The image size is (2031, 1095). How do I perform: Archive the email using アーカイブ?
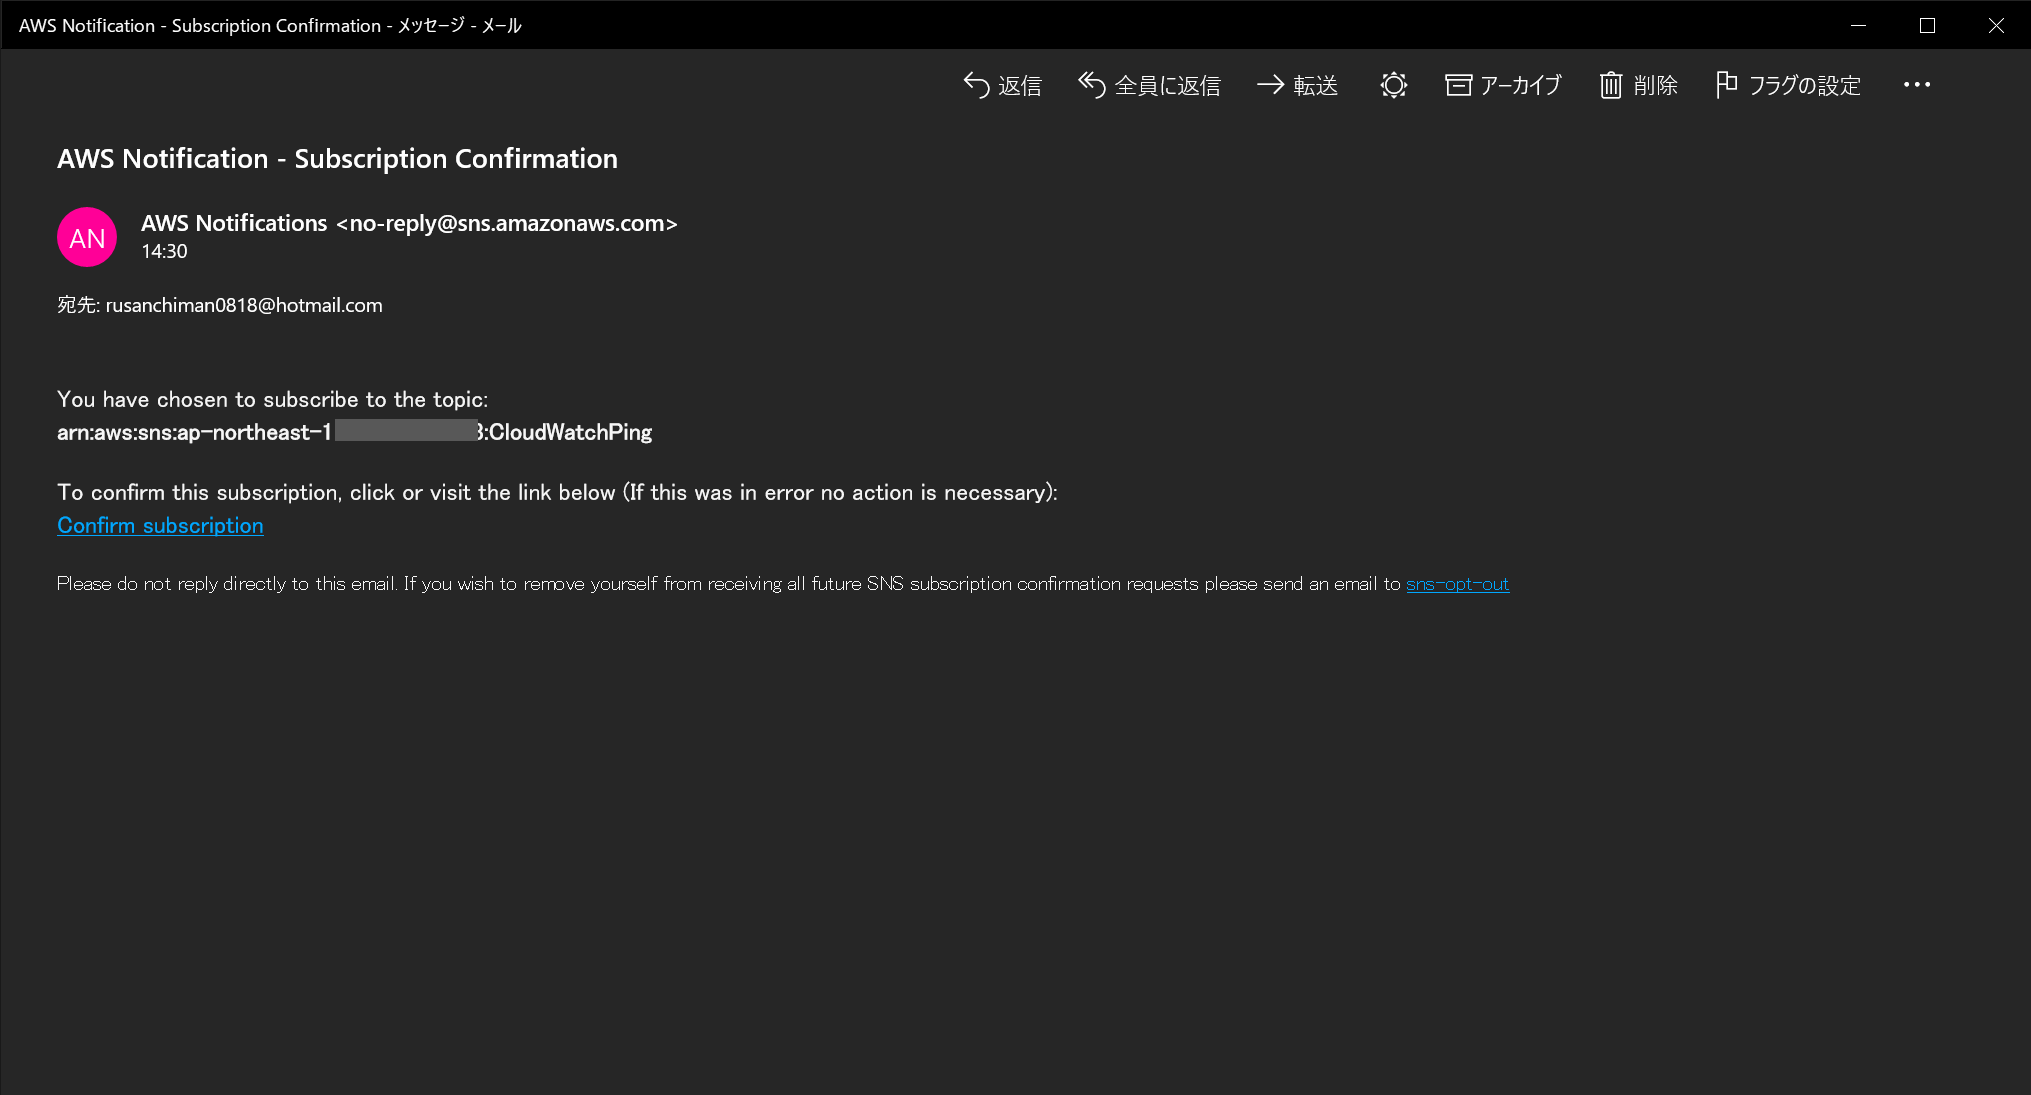[1503, 85]
